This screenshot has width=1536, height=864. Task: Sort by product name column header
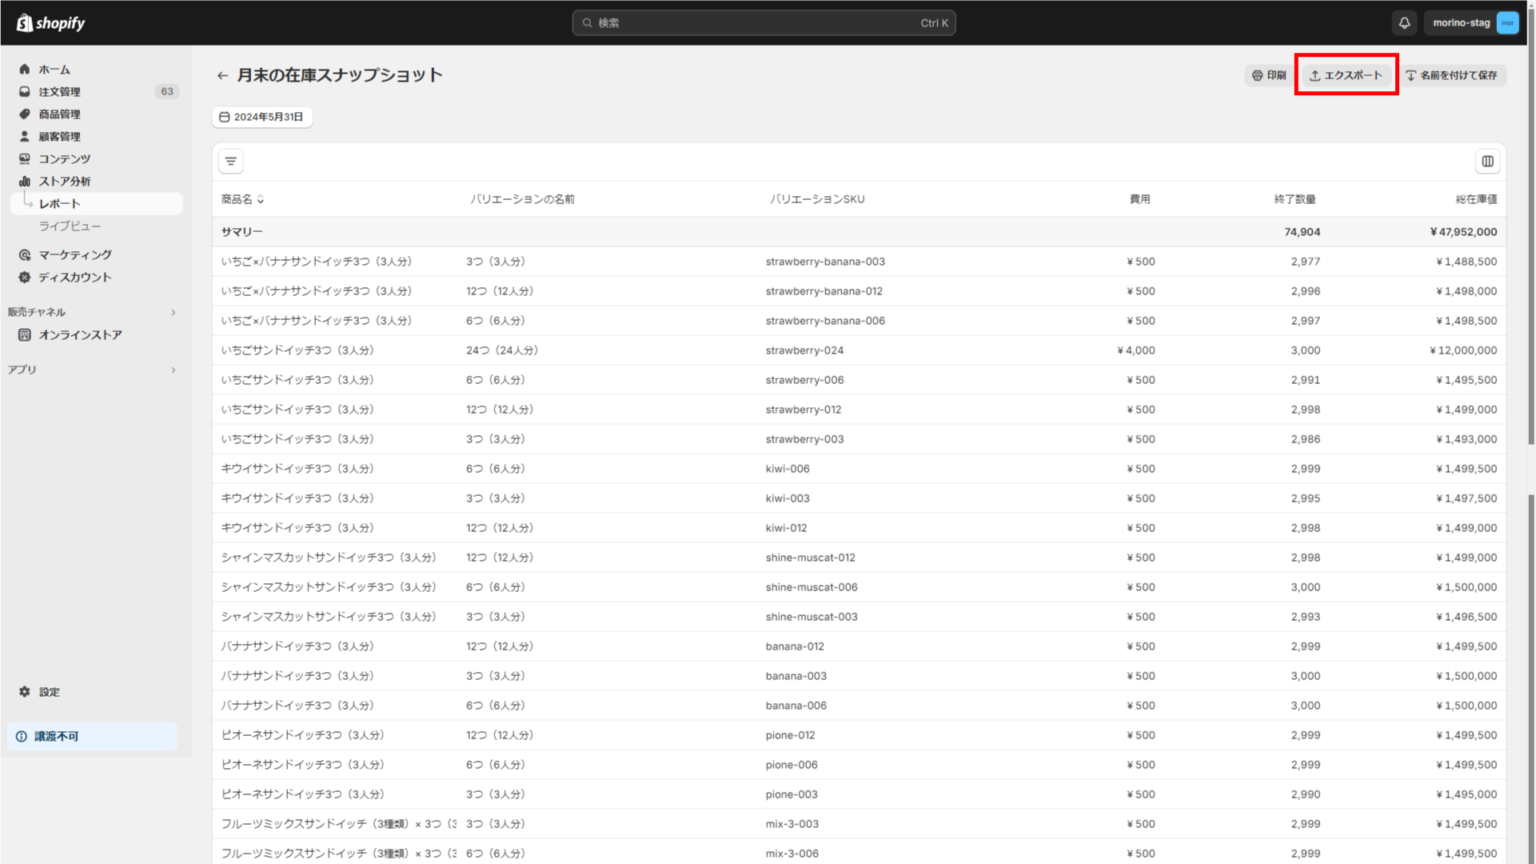click(242, 199)
